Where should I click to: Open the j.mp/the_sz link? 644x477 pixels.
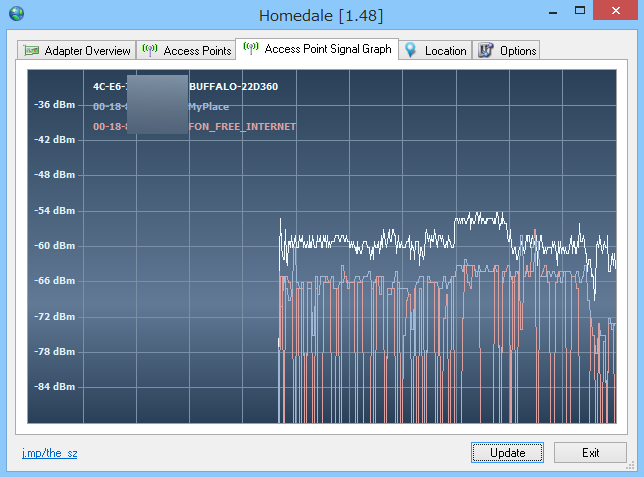[x=49, y=453]
